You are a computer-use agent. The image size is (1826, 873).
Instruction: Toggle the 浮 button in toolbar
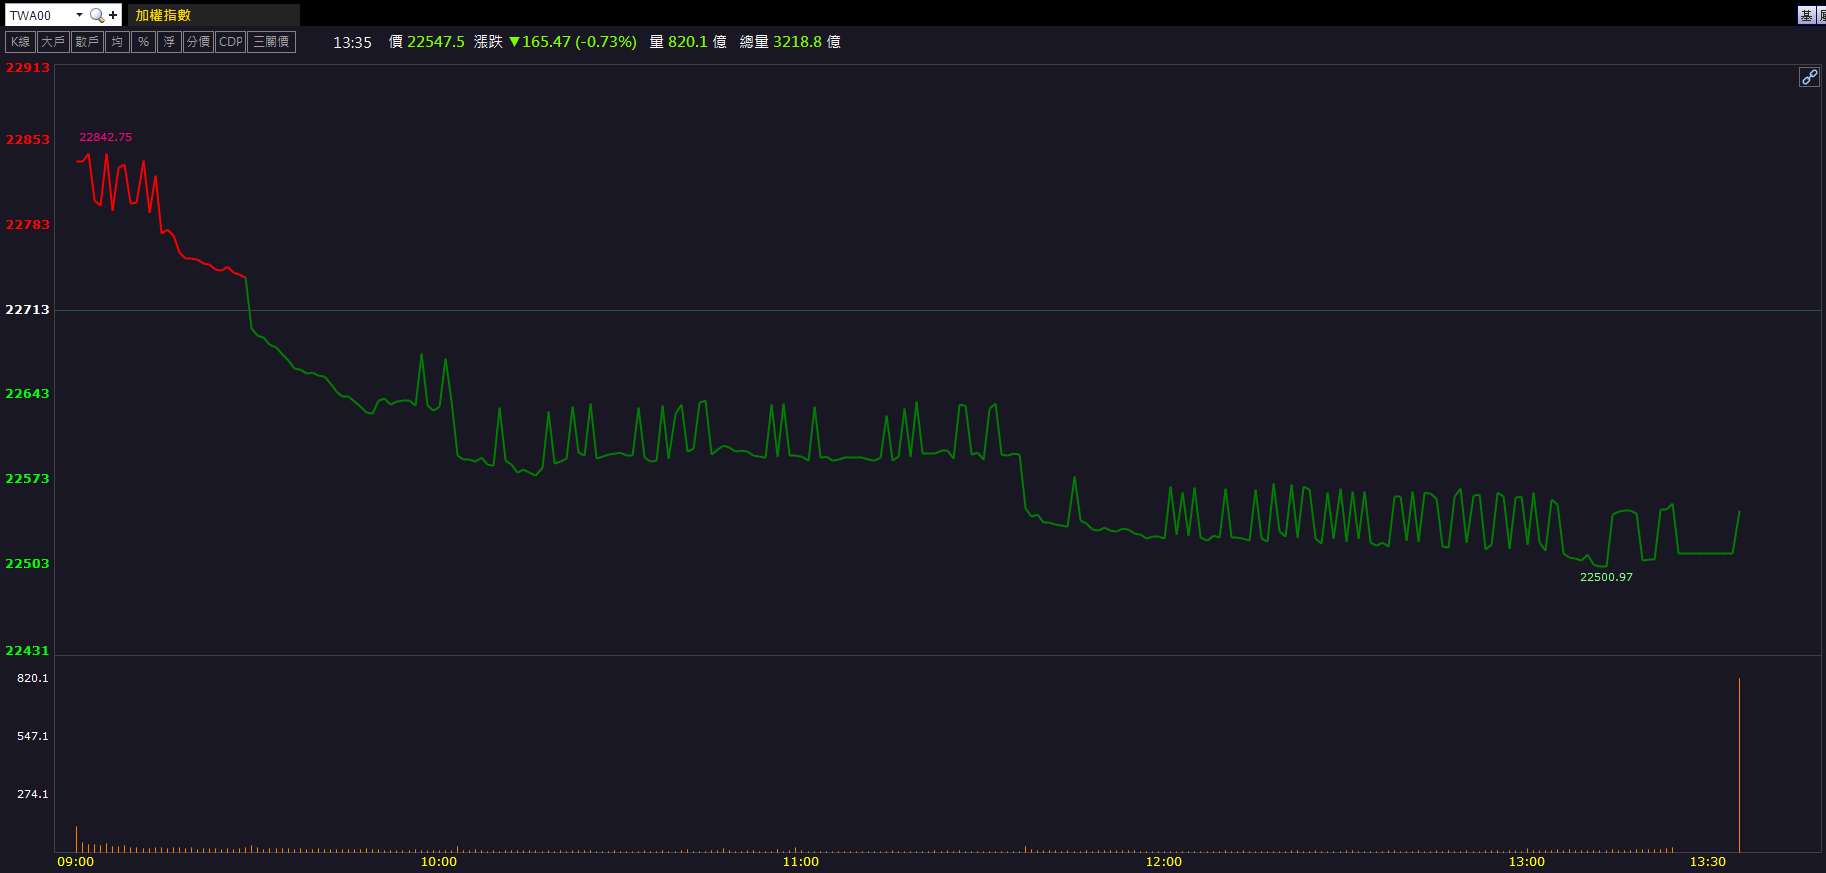(x=169, y=42)
